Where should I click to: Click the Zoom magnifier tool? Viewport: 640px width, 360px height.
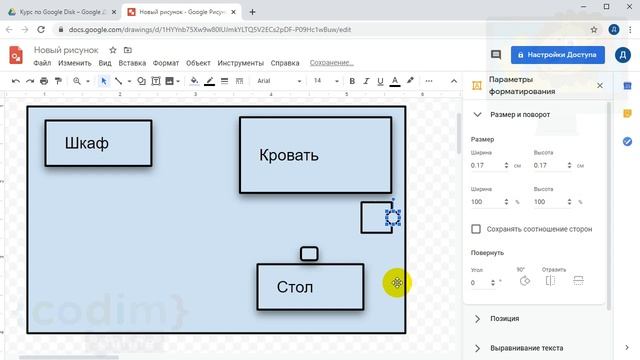(x=77, y=81)
